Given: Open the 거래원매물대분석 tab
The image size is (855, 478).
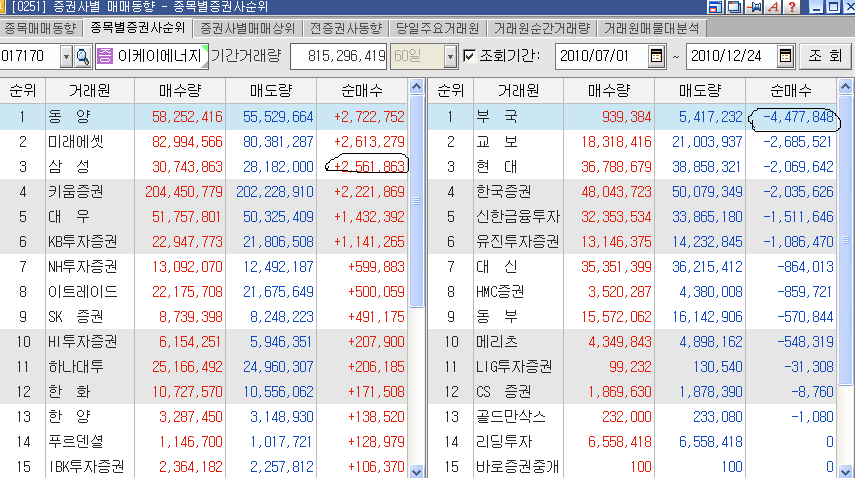Looking at the screenshot, I should pyautogui.click(x=652, y=28).
